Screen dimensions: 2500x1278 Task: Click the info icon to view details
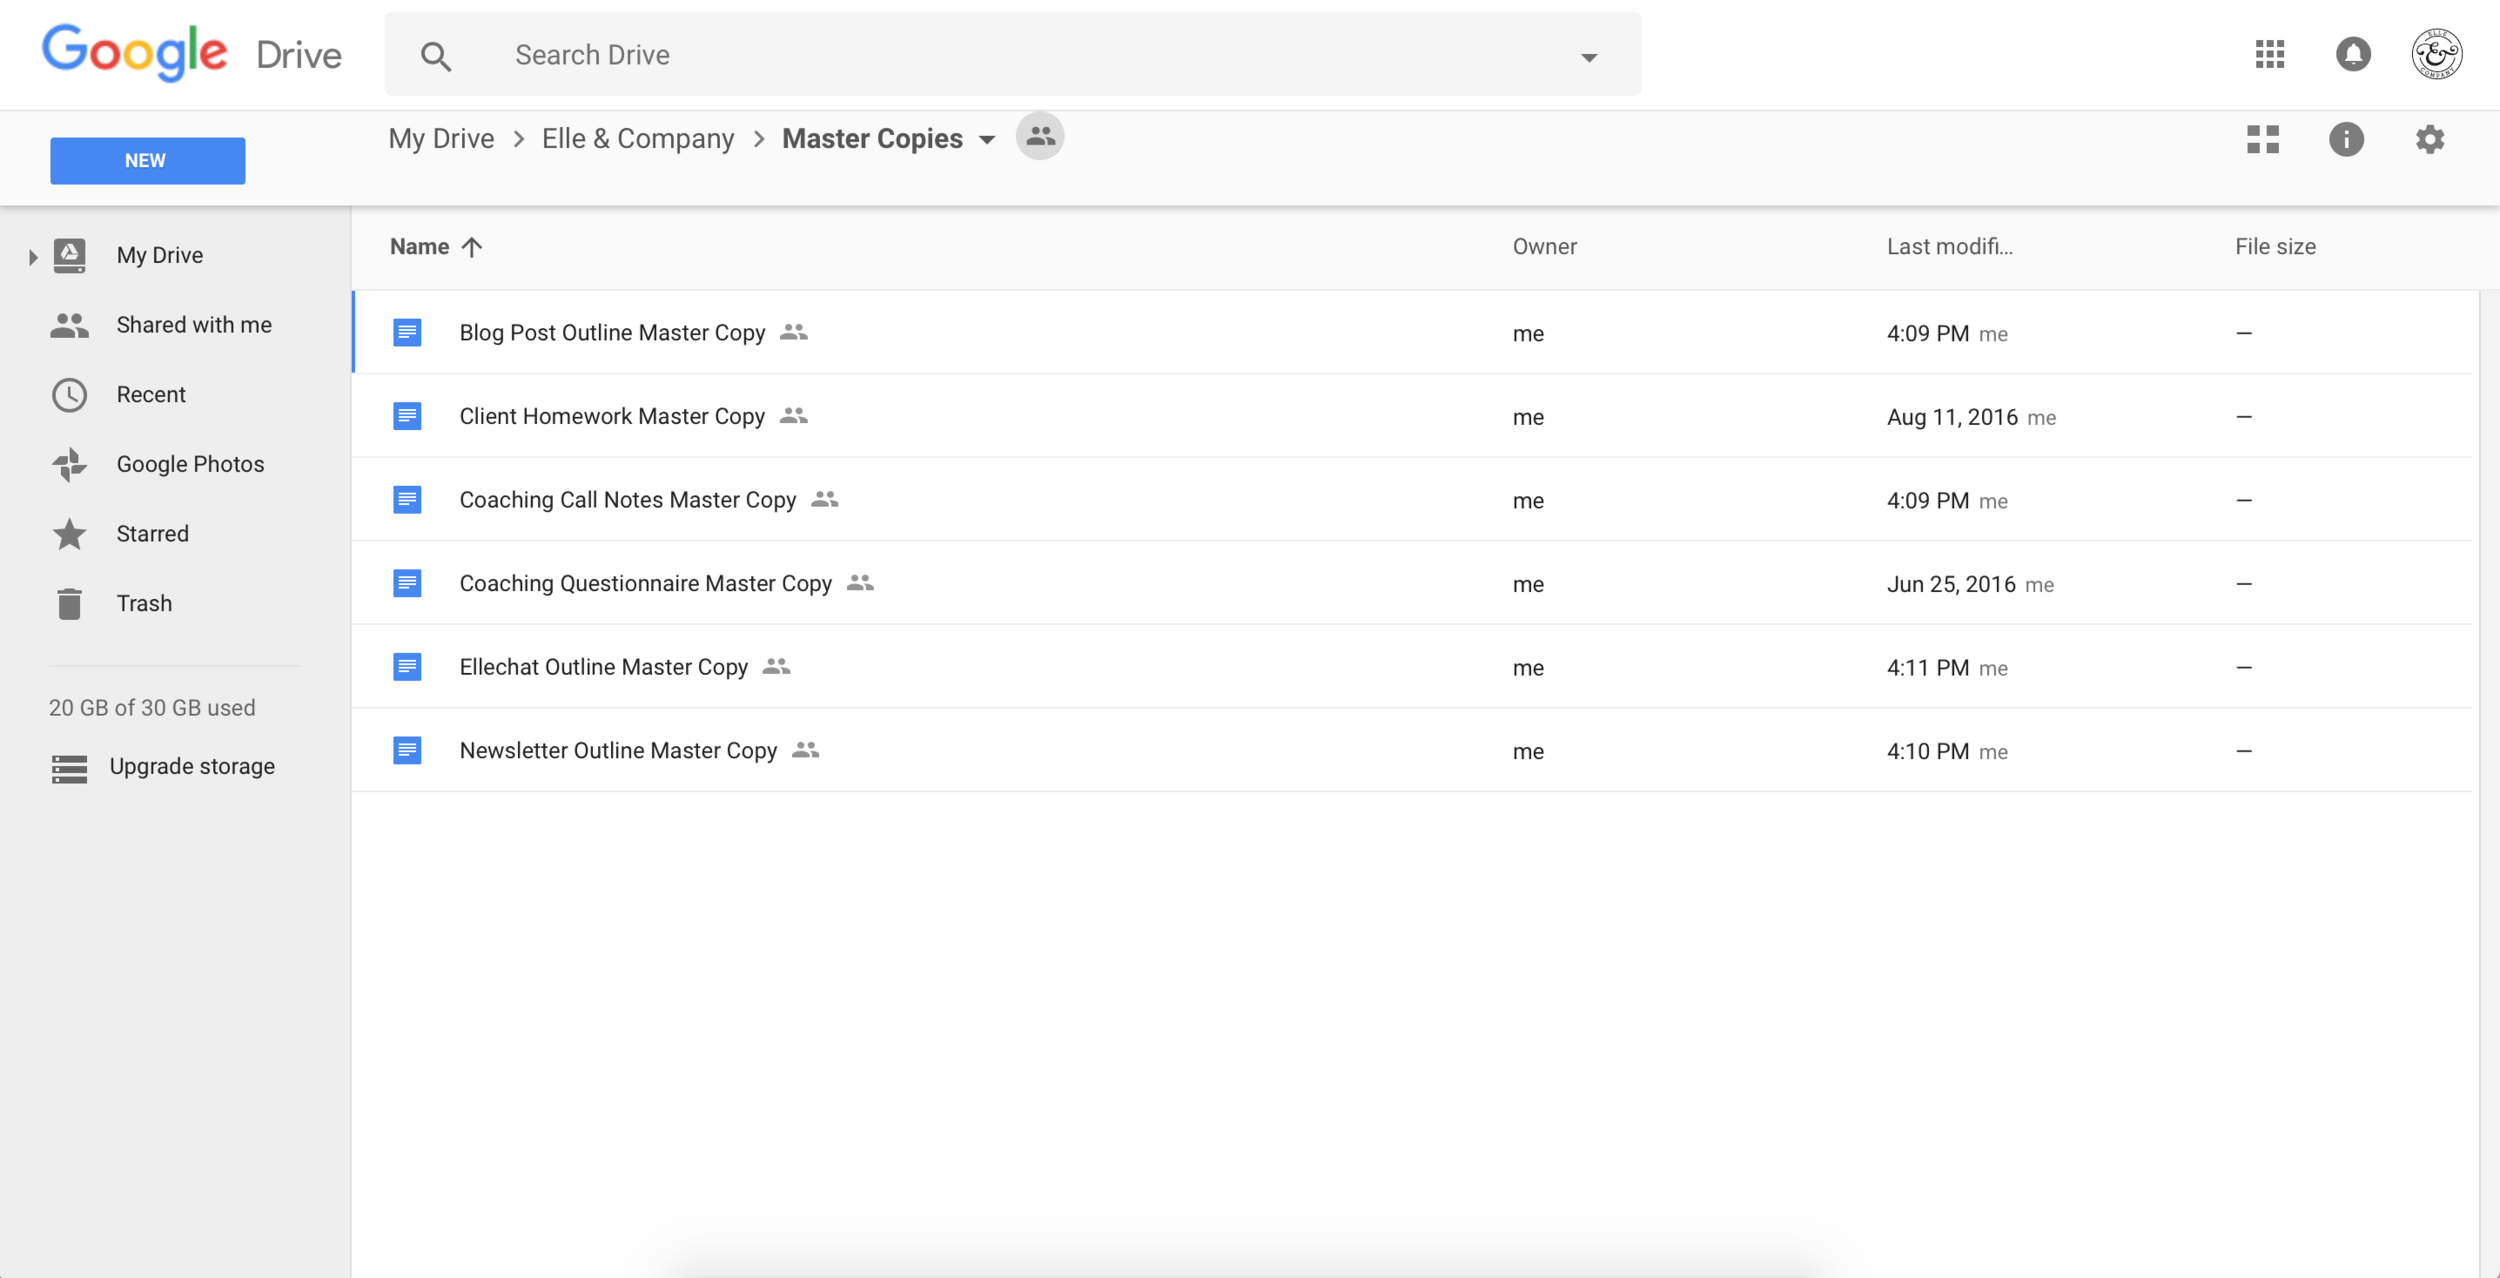tap(2347, 139)
